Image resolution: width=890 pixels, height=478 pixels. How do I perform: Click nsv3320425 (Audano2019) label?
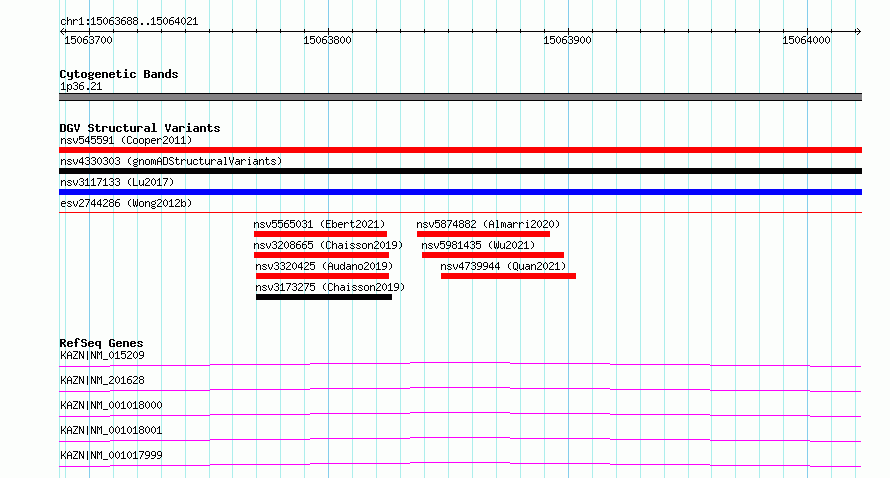pos(324,266)
